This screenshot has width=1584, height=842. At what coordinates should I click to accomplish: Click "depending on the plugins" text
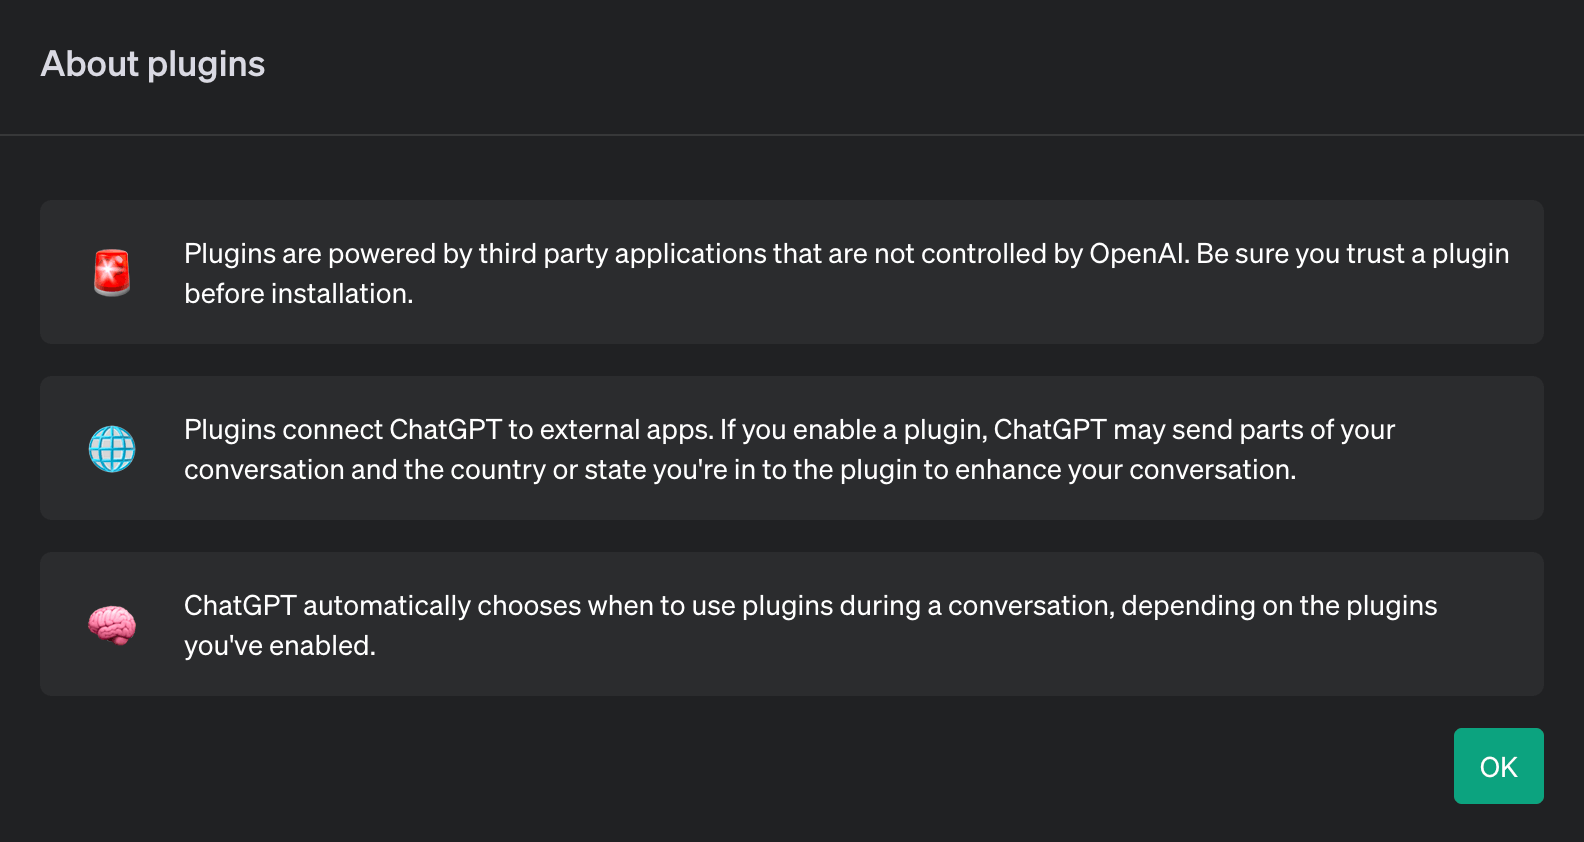[1279, 606]
